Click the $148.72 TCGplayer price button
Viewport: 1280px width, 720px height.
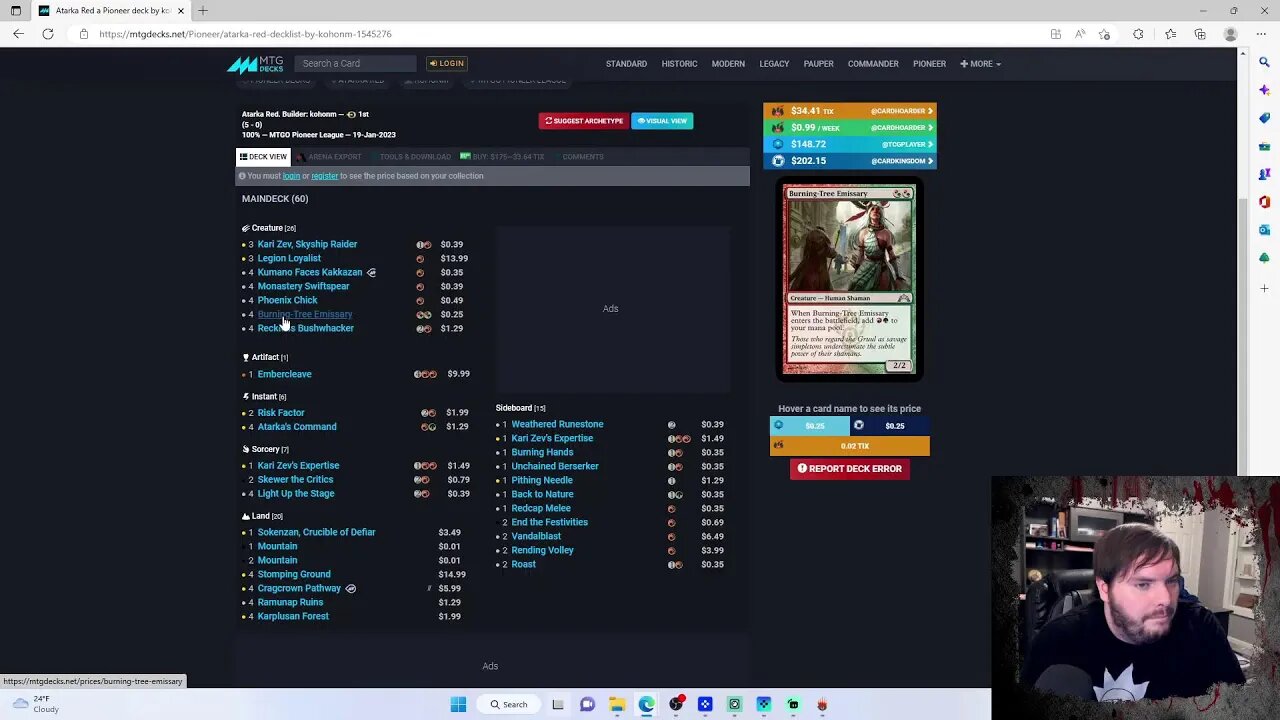(850, 144)
